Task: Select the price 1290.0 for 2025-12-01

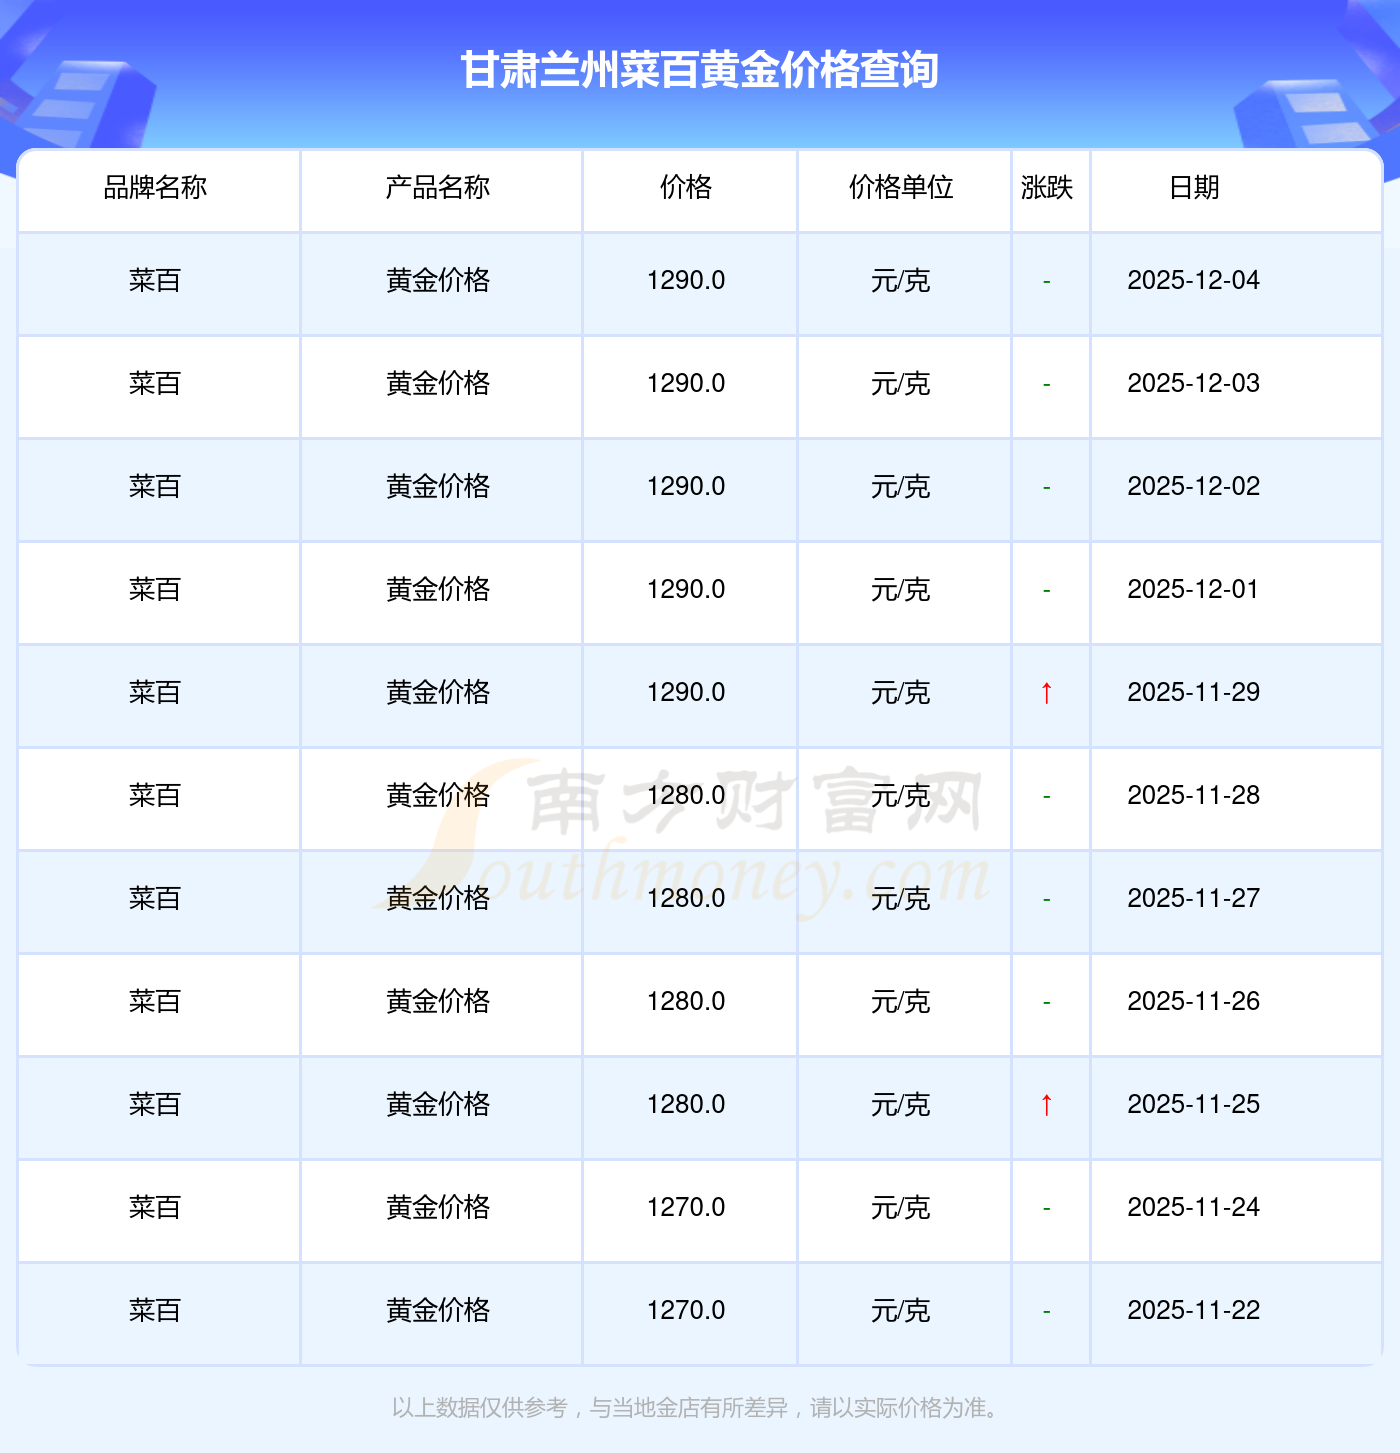Action: 686,590
